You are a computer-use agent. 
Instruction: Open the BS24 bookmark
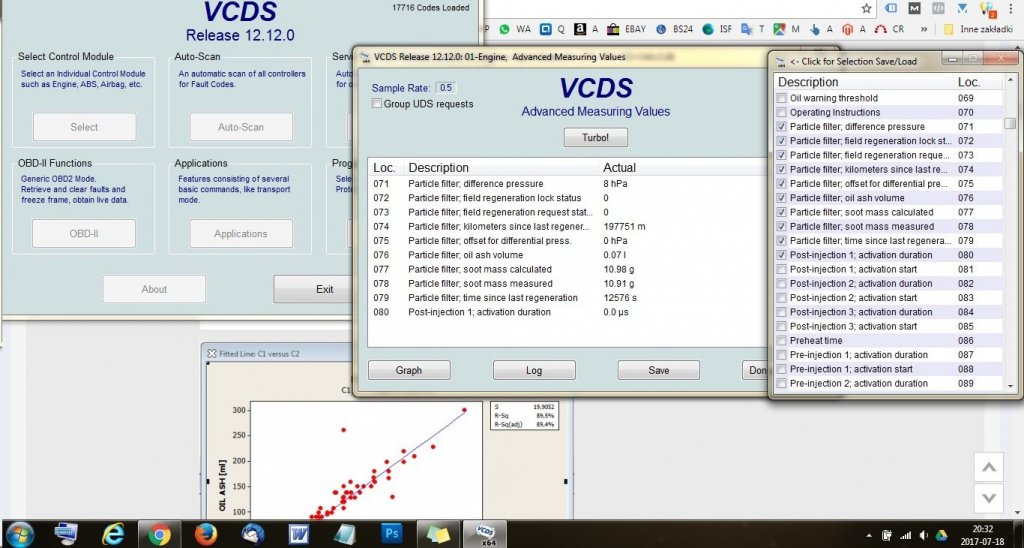675,29
